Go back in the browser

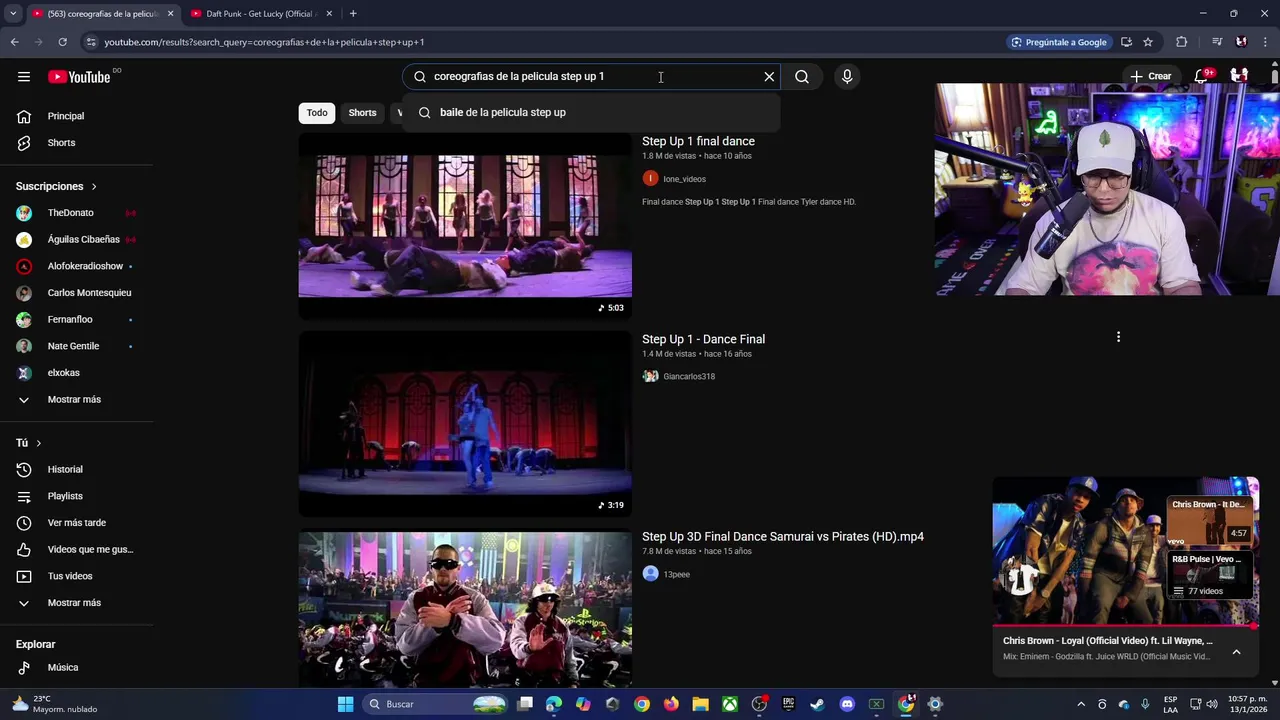14,42
